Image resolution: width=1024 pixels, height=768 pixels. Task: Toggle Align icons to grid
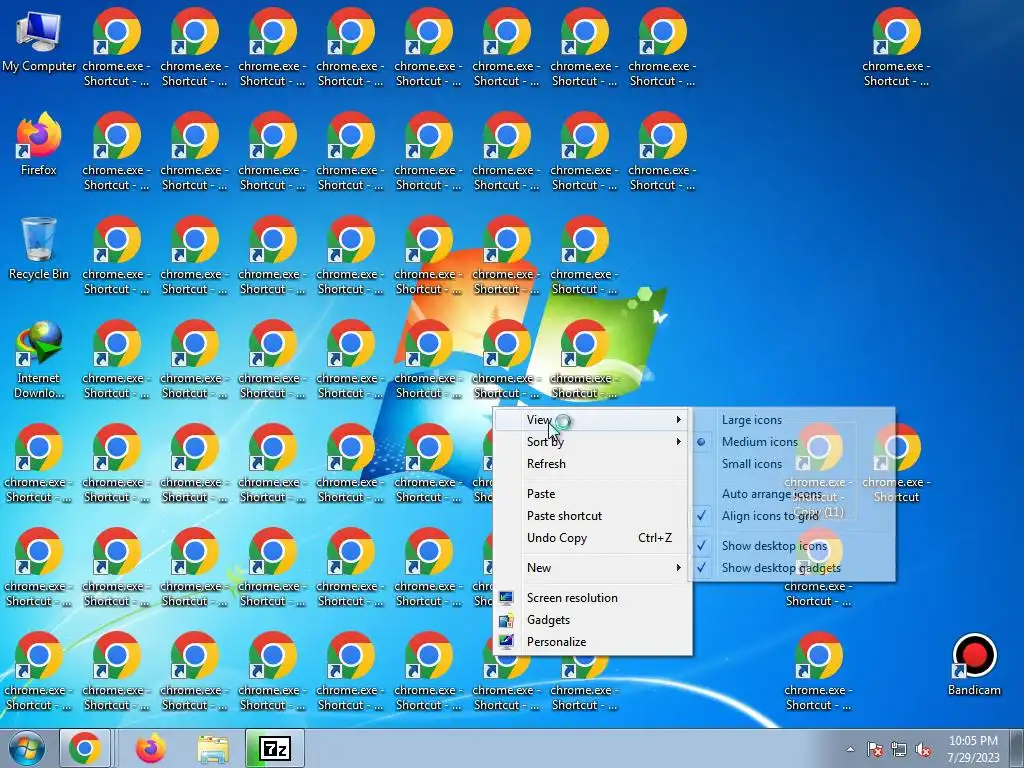(793, 516)
